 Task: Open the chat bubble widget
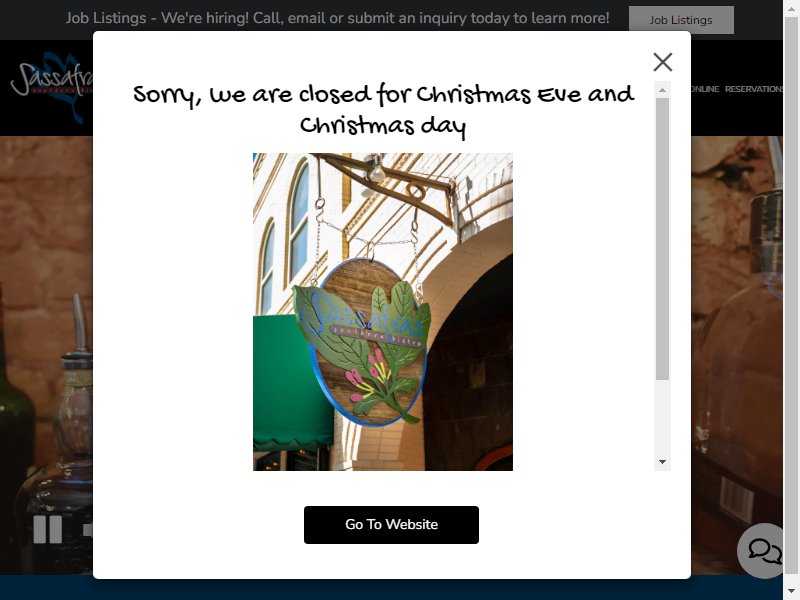click(762, 551)
